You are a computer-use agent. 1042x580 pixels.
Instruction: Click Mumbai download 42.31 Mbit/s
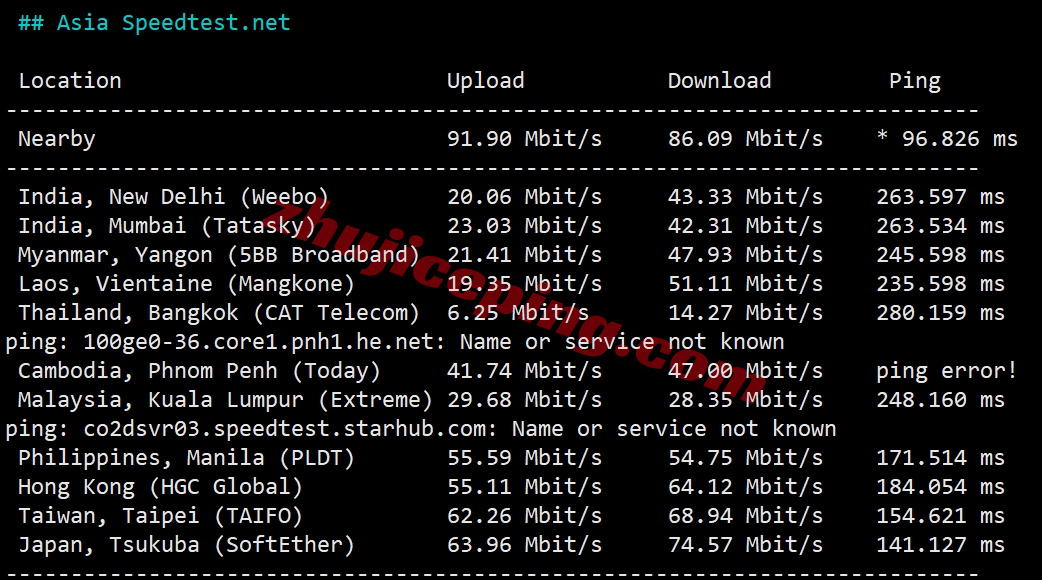point(745,226)
